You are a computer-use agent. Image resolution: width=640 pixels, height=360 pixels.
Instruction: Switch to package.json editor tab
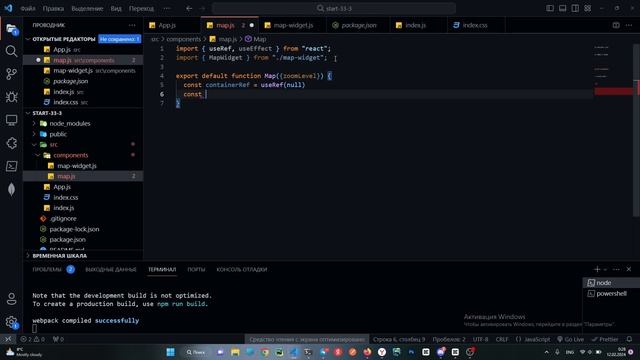click(358, 25)
